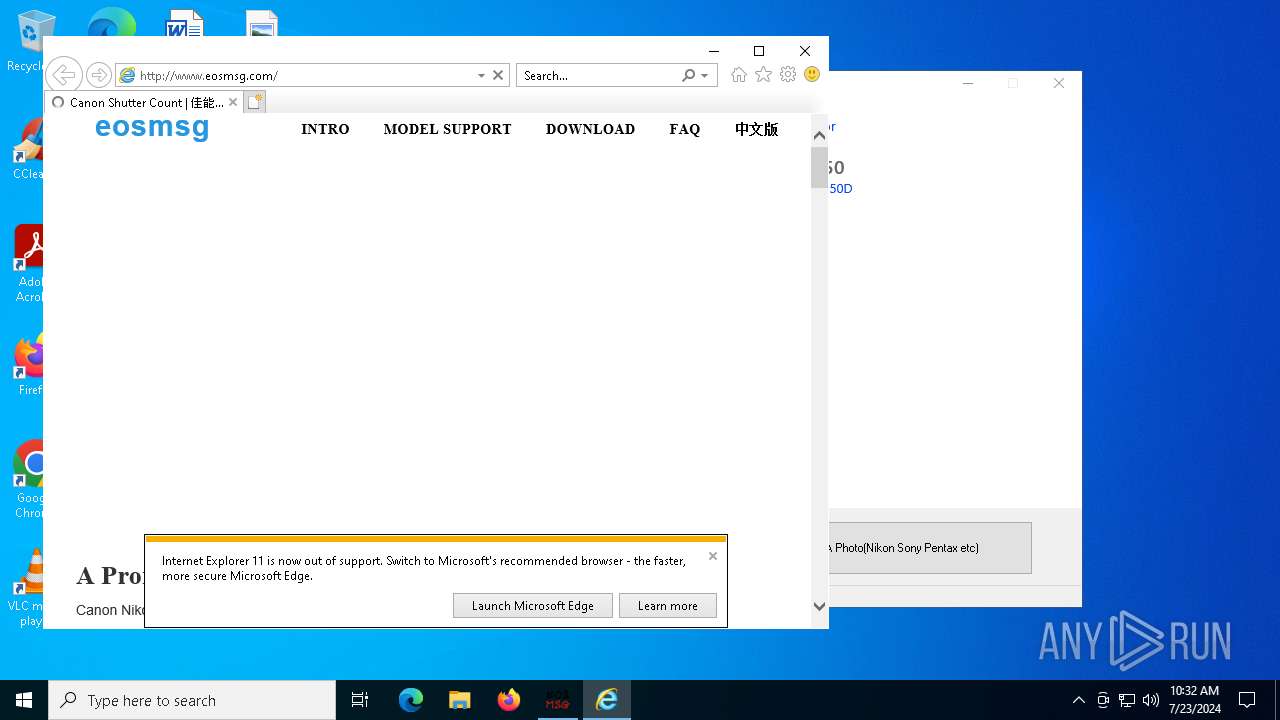Click the blue 50D link in background window

[x=841, y=189]
